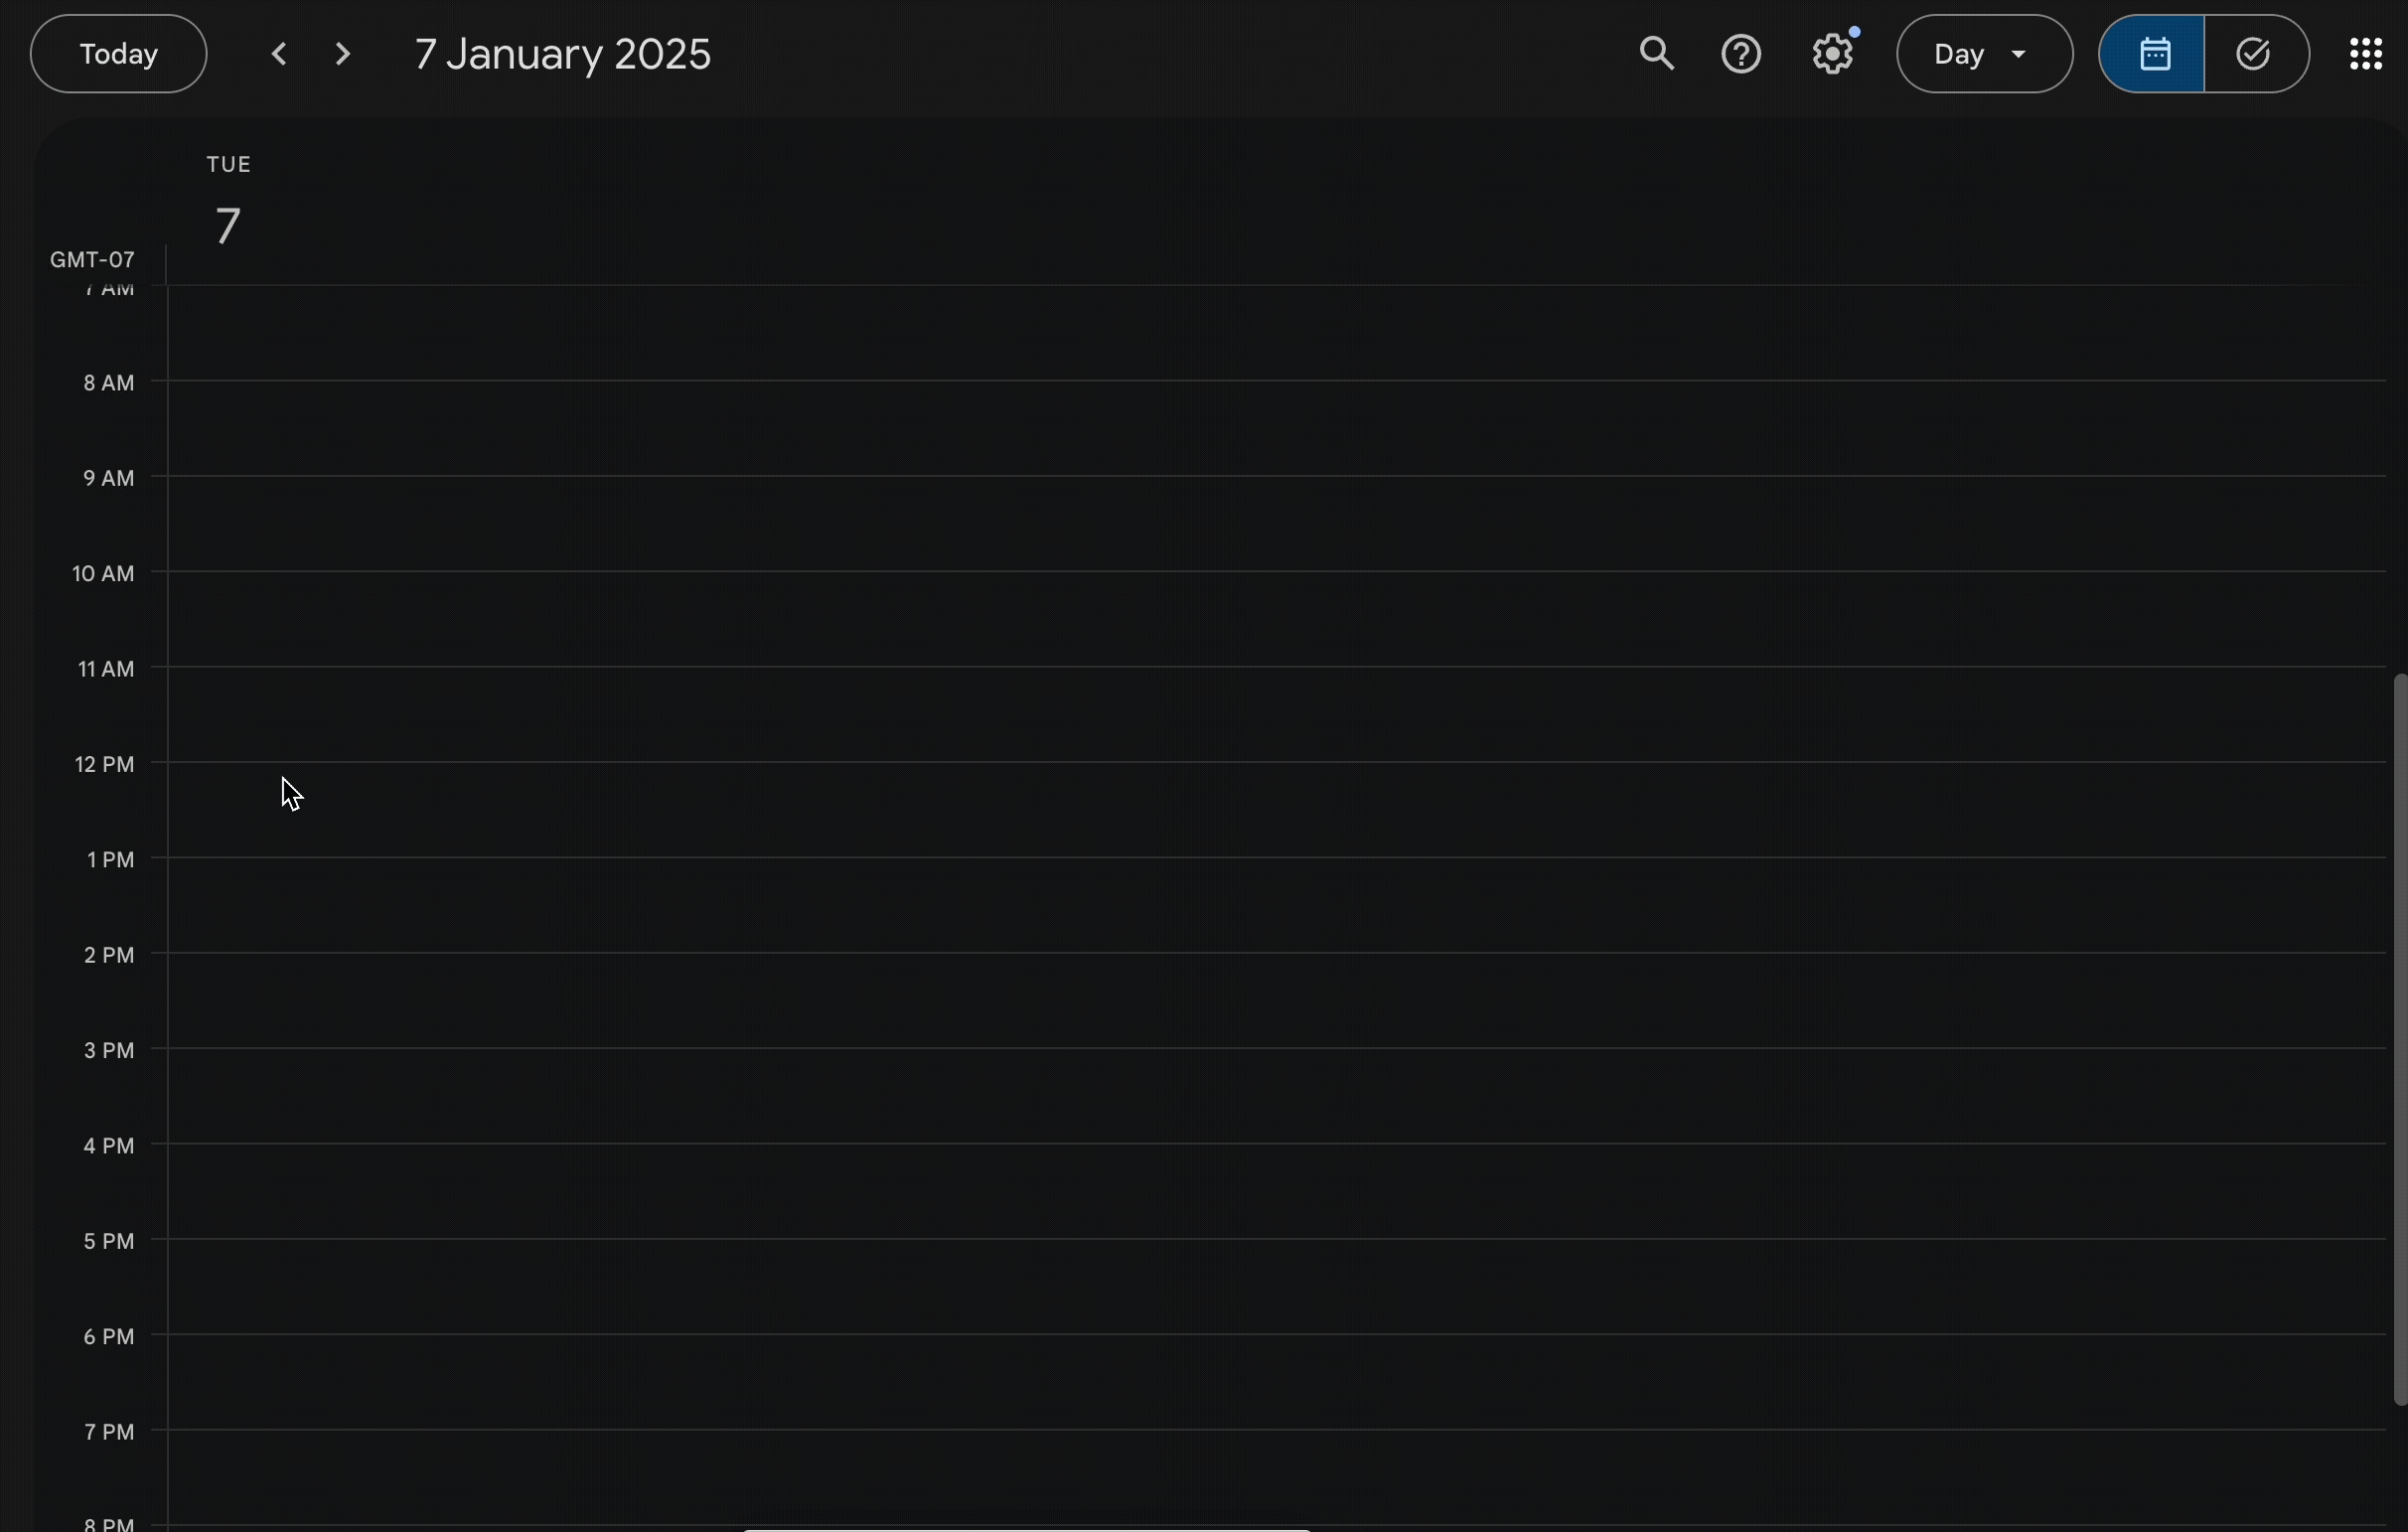Click the GMT-07 timezone label
The height and width of the screenshot is (1532, 2408).
[92, 260]
